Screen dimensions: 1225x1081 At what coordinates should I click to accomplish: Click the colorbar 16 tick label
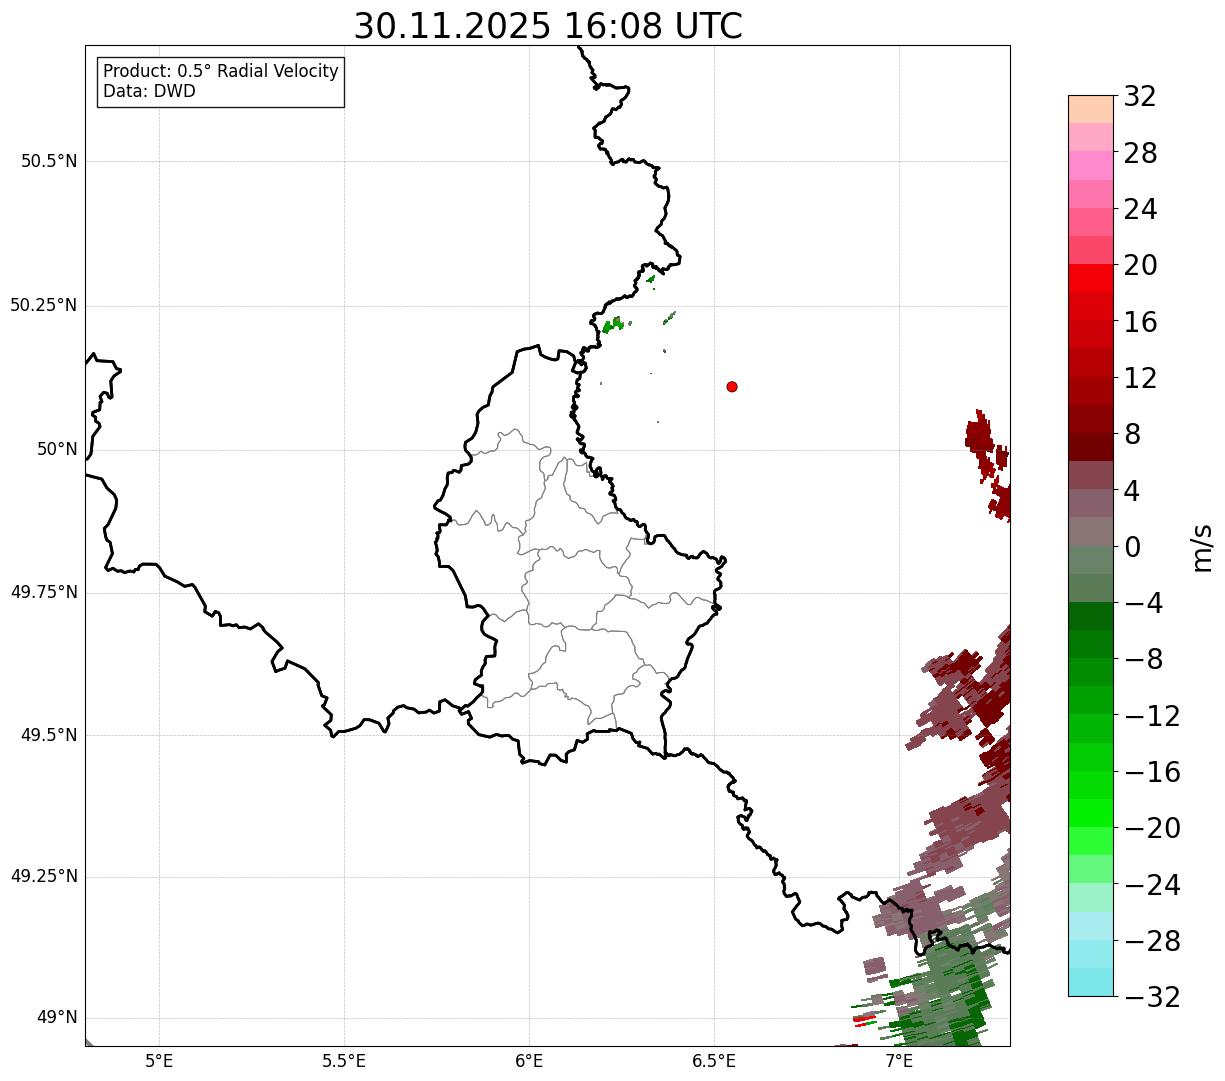coord(1140,322)
